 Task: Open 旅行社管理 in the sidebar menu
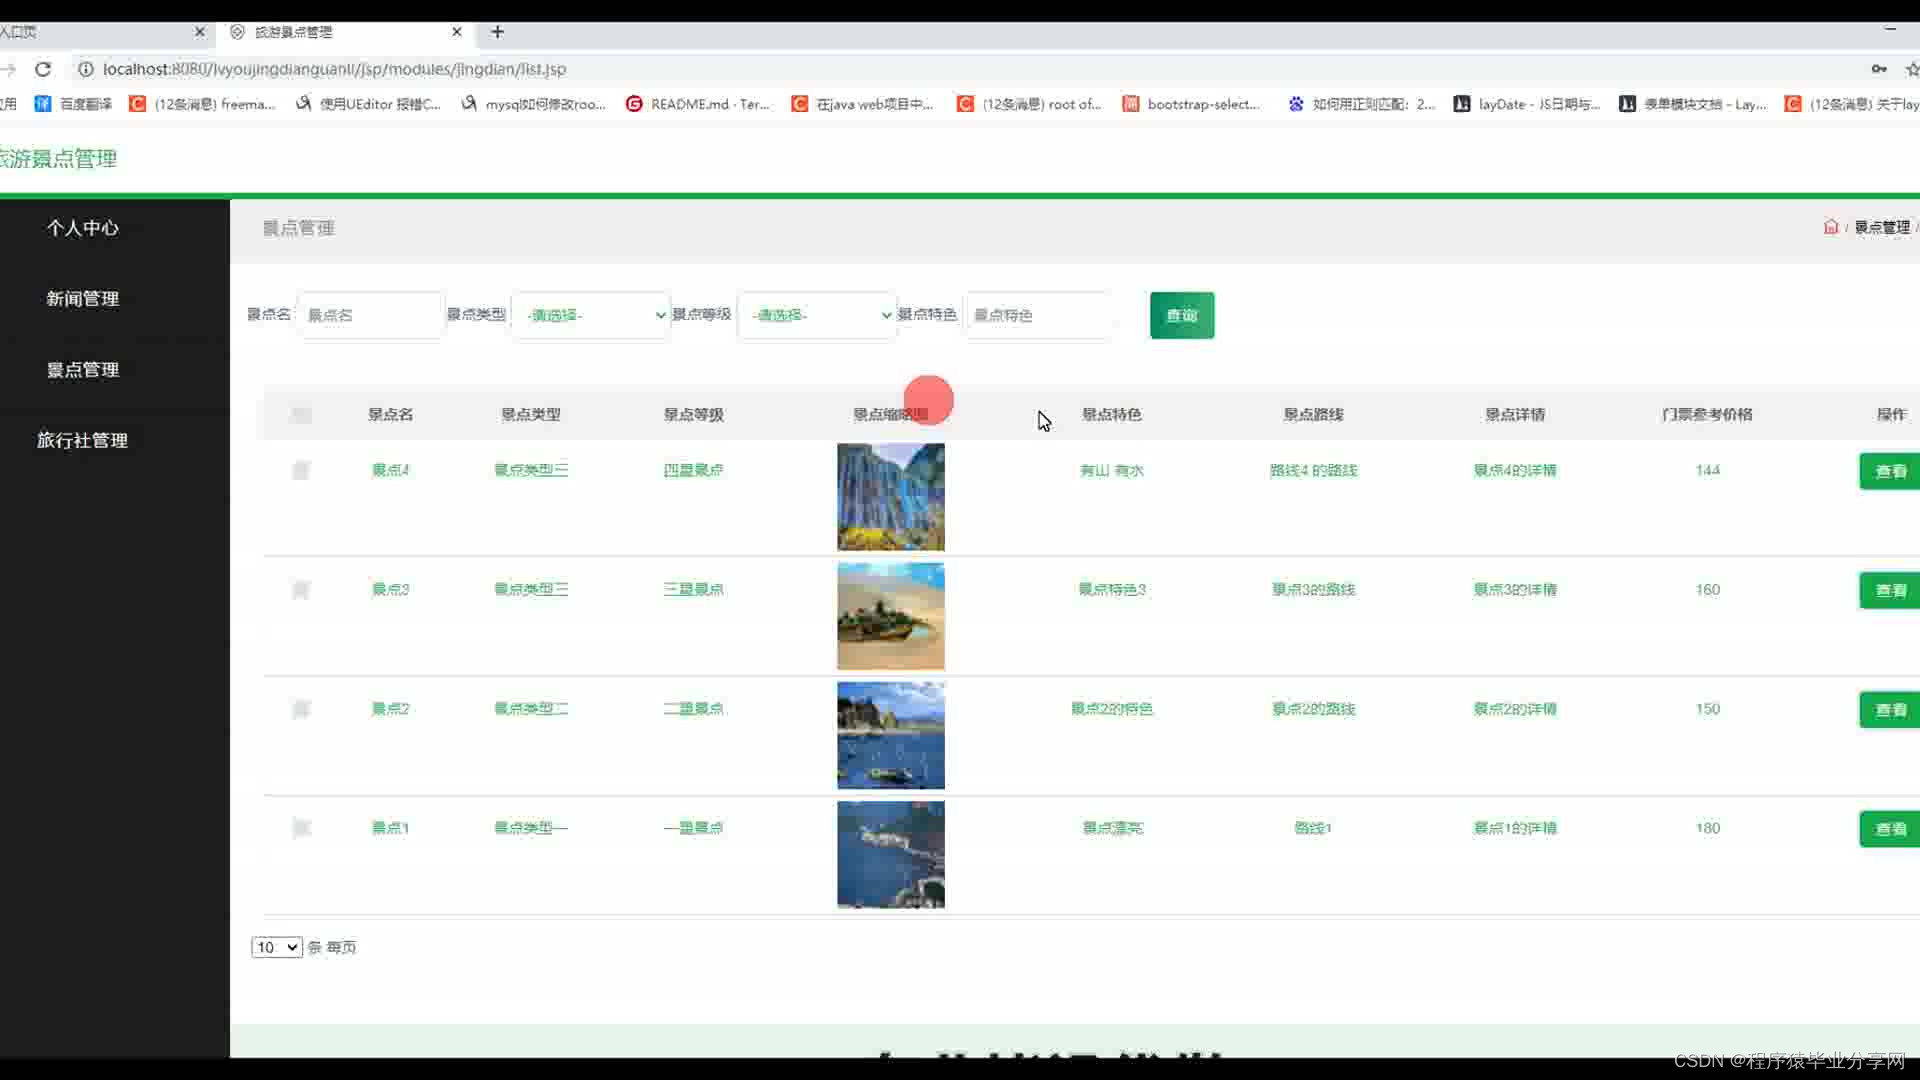point(83,441)
